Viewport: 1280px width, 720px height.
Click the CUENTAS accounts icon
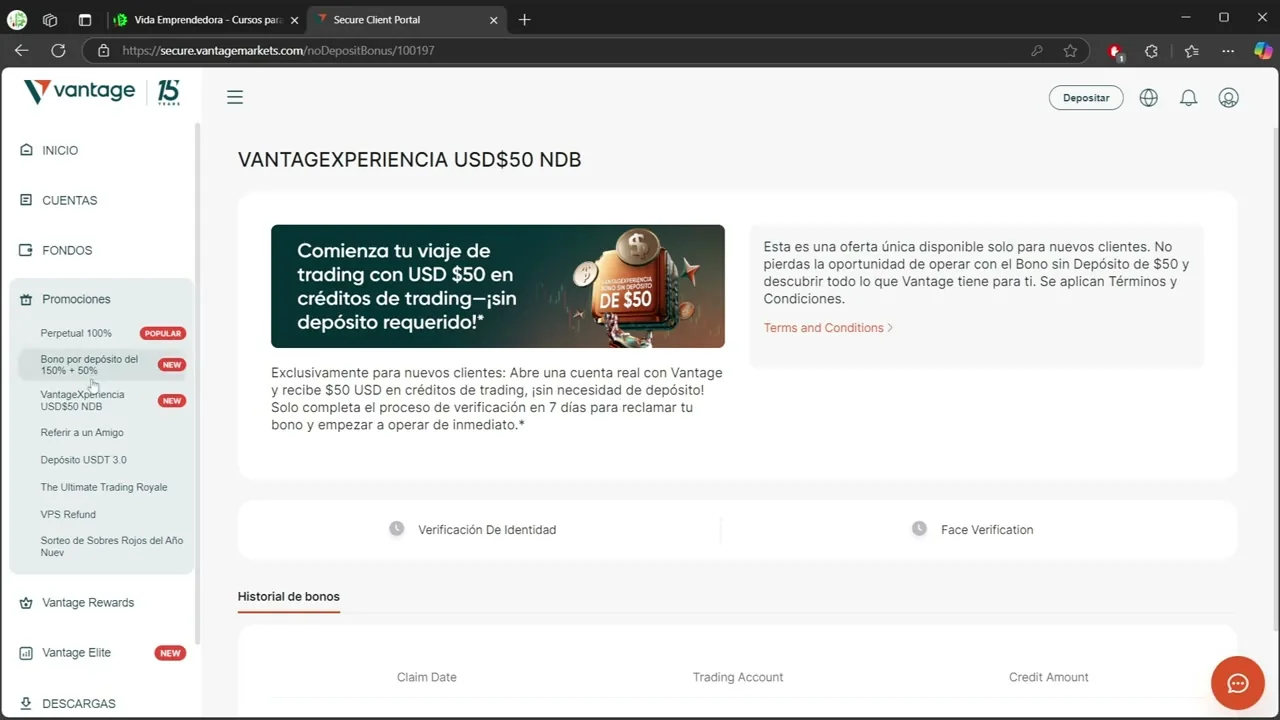tap(26, 200)
